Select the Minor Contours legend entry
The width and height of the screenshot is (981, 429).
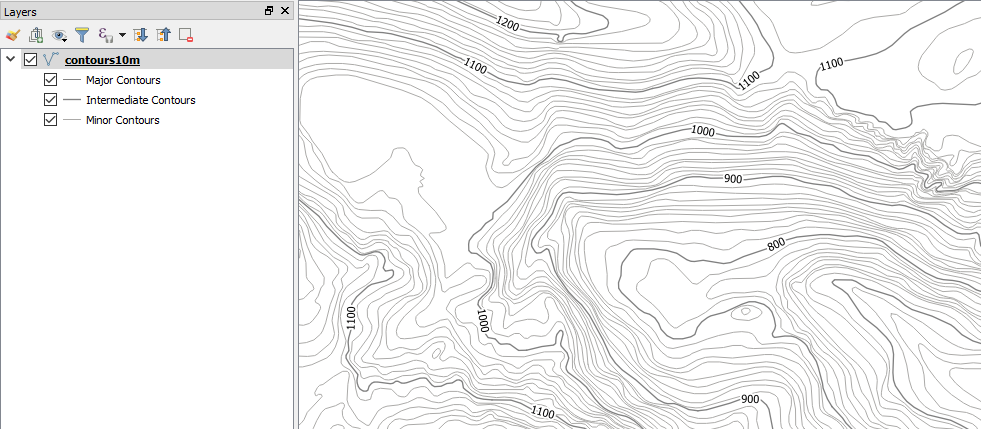(x=123, y=120)
